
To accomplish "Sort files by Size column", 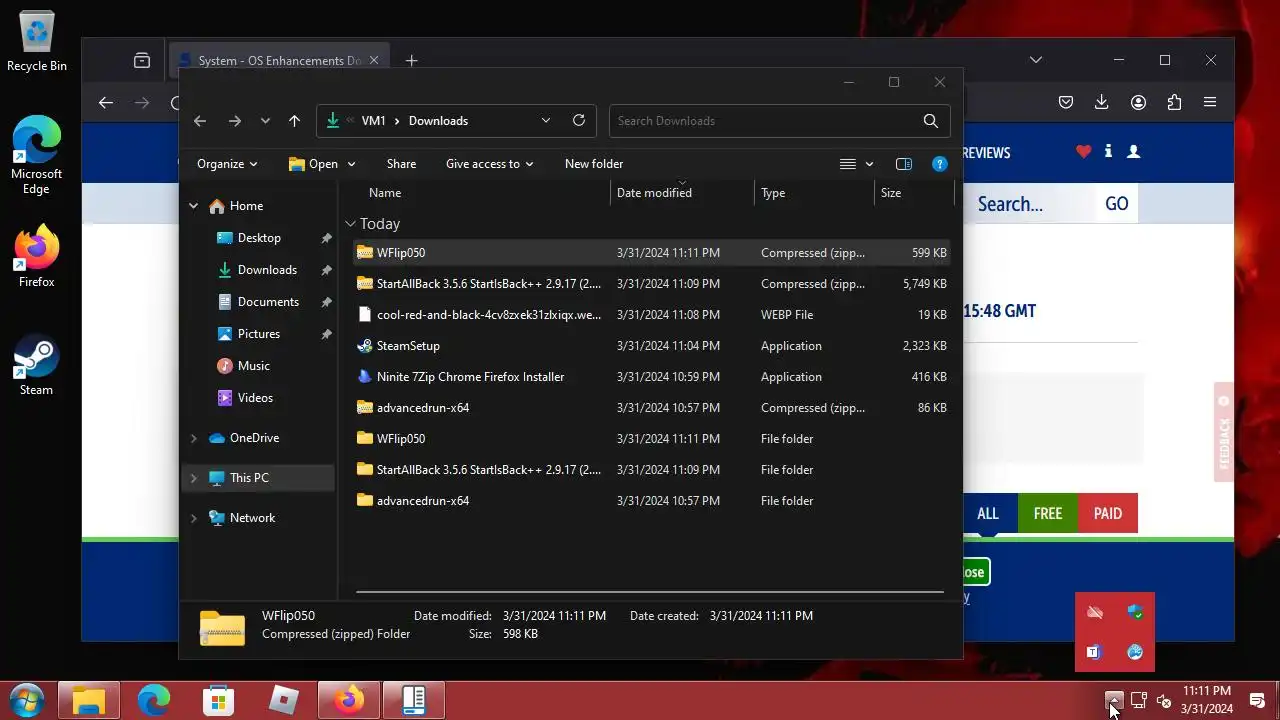I will click(891, 193).
